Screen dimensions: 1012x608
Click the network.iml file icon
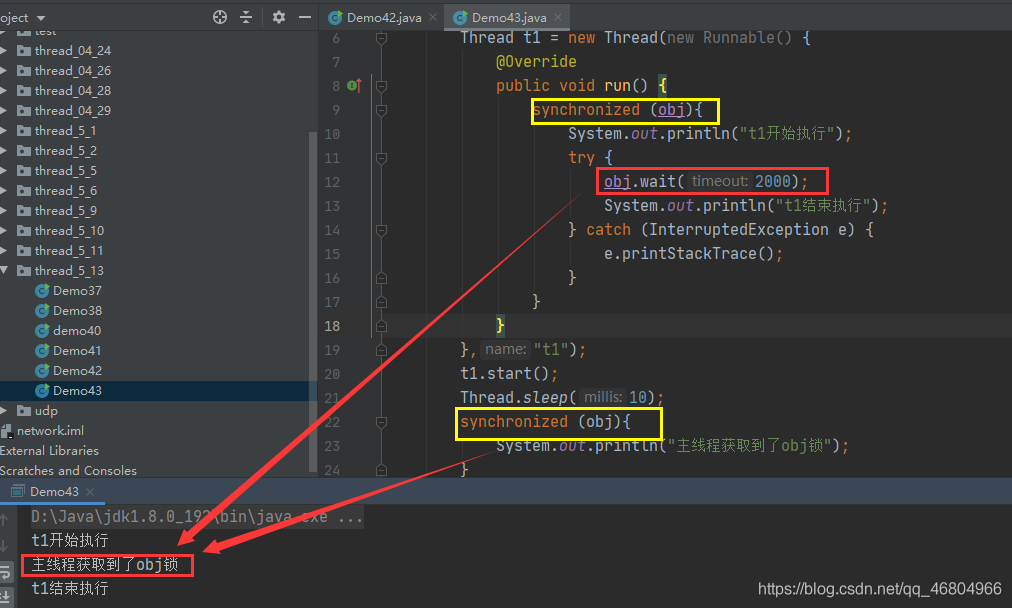(6, 431)
